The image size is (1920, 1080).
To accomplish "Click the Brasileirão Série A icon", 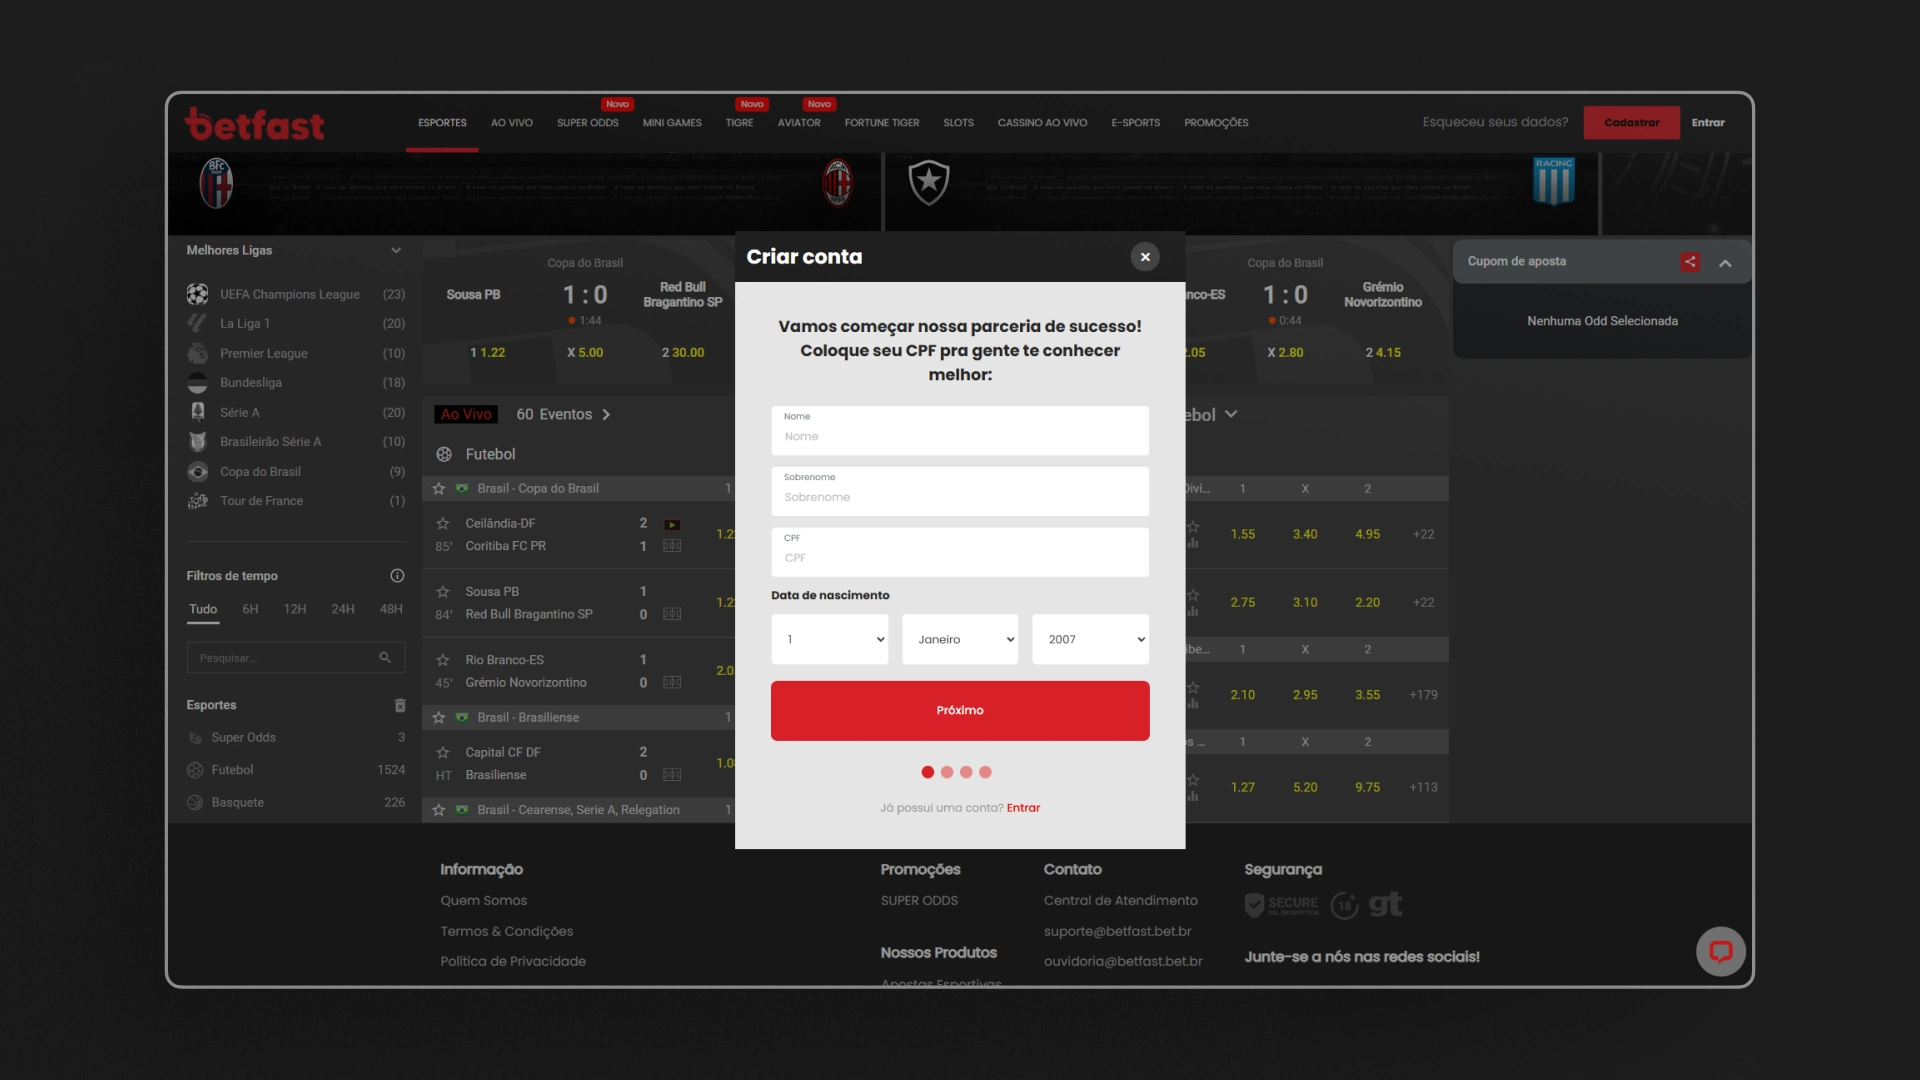I will 198,441.
